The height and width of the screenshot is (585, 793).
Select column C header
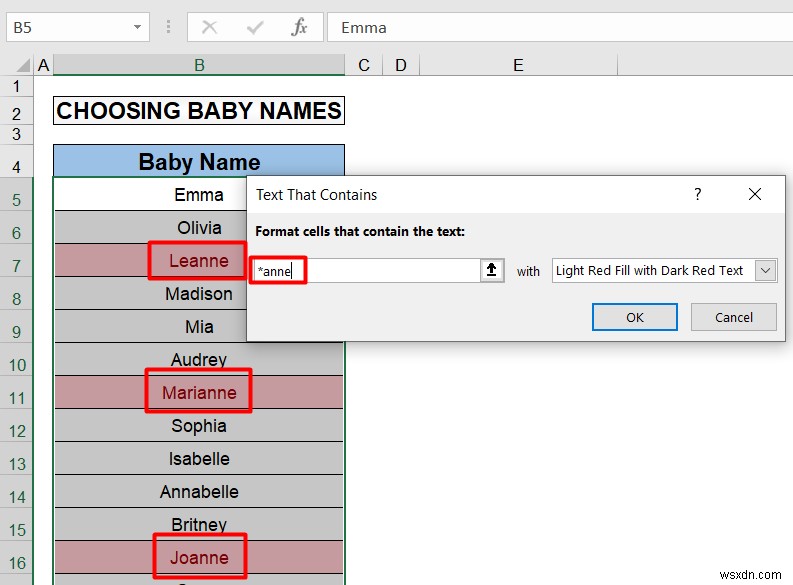[x=364, y=65]
